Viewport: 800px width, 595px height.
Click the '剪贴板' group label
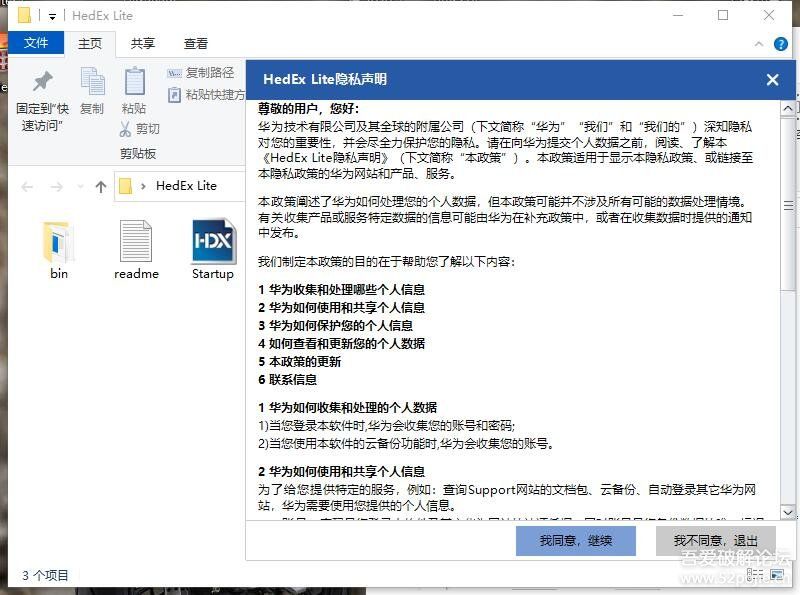[138, 154]
